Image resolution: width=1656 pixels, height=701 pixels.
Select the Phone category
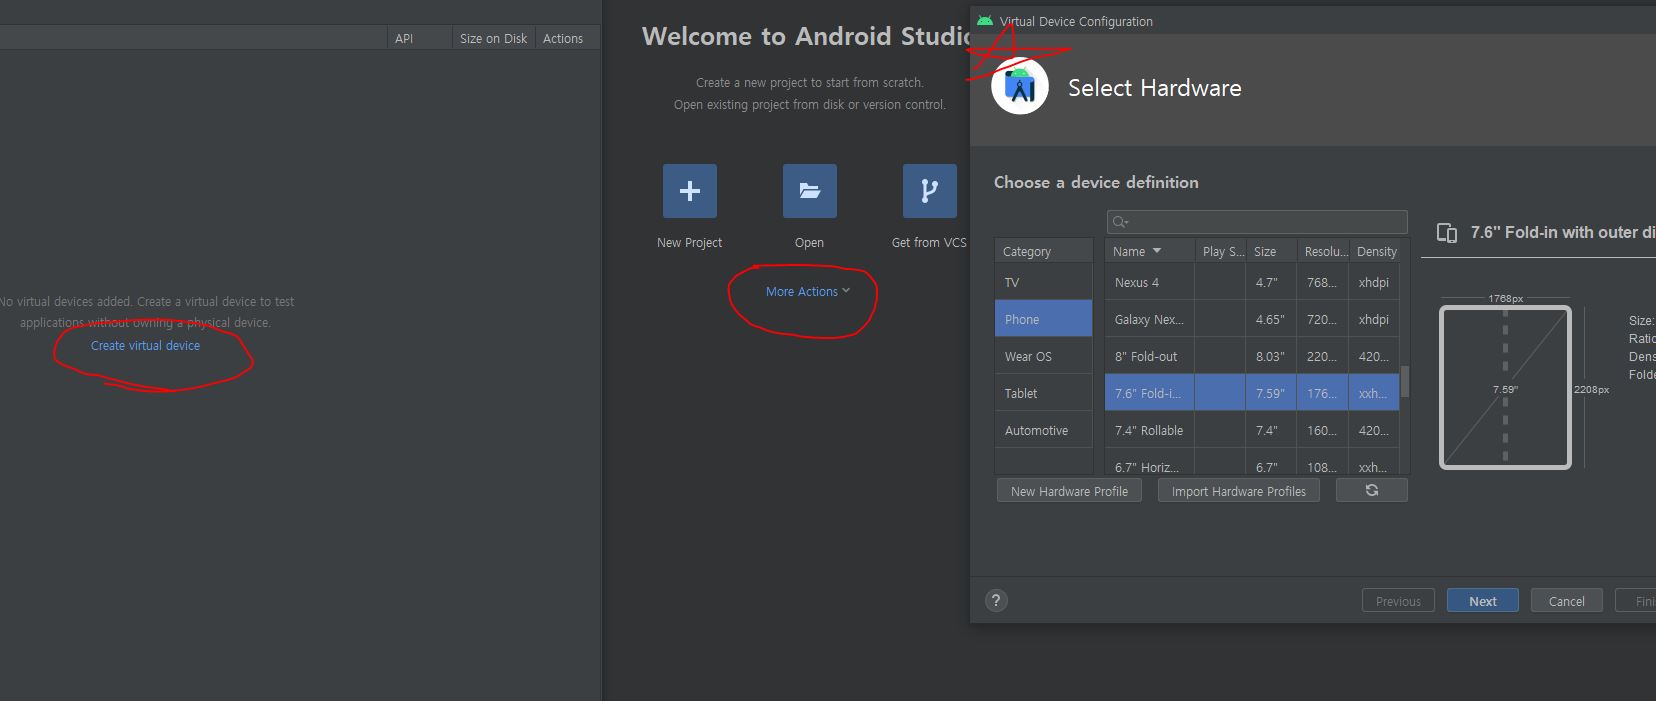click(1043, 319)
